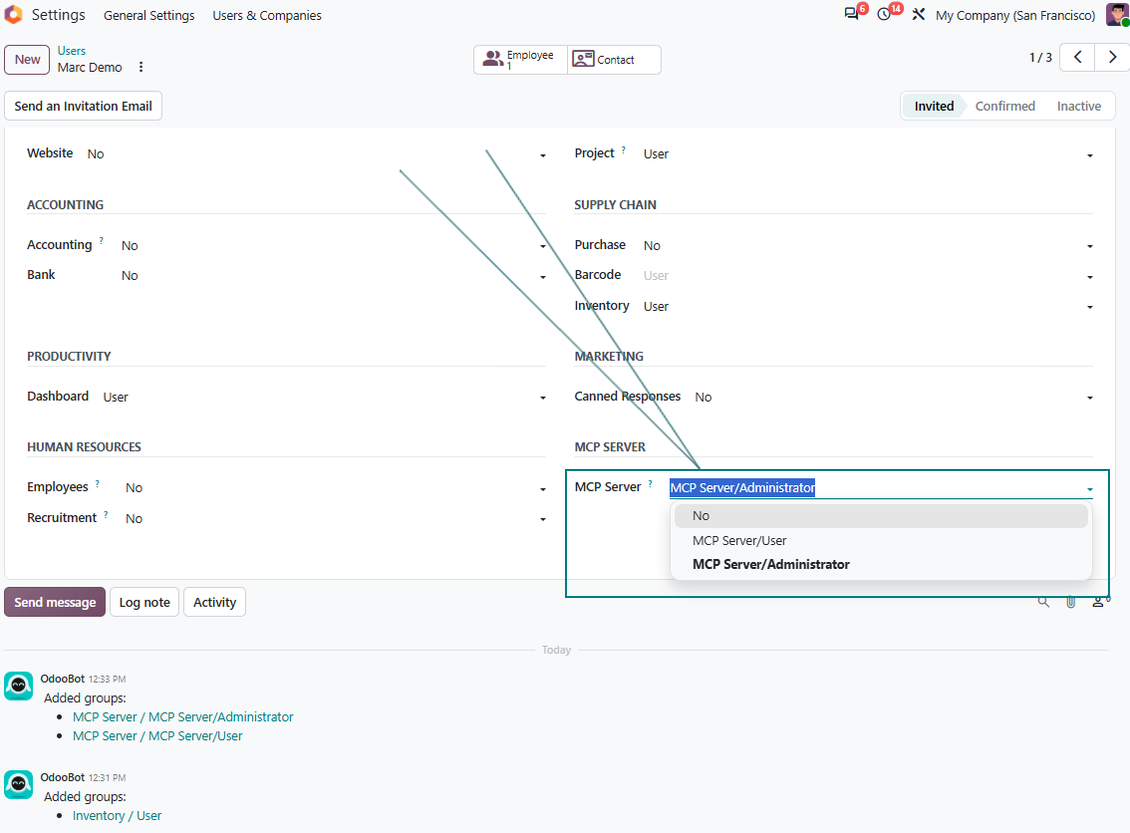1130x833 pixels.
Task: Switch company via My Company (San Francisco)
Action: (x=1015, y=15)
